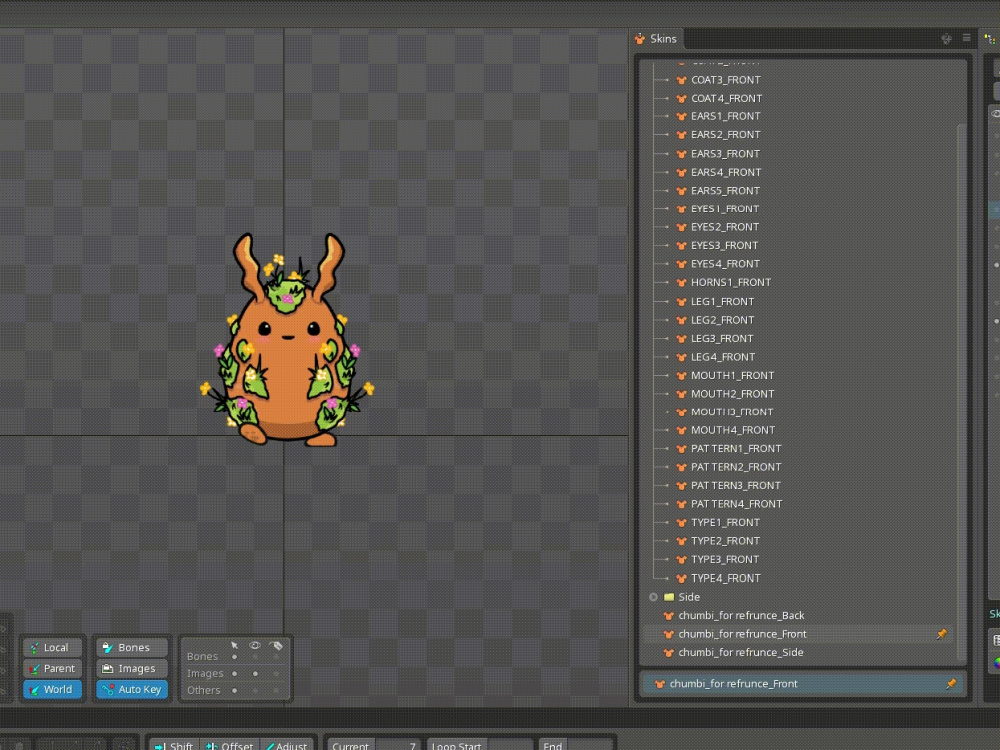Click the skin icon beside chumbi_for refrunce_Side
Viewport: 1000px width, 750px height.
click(x=668, y=652)
